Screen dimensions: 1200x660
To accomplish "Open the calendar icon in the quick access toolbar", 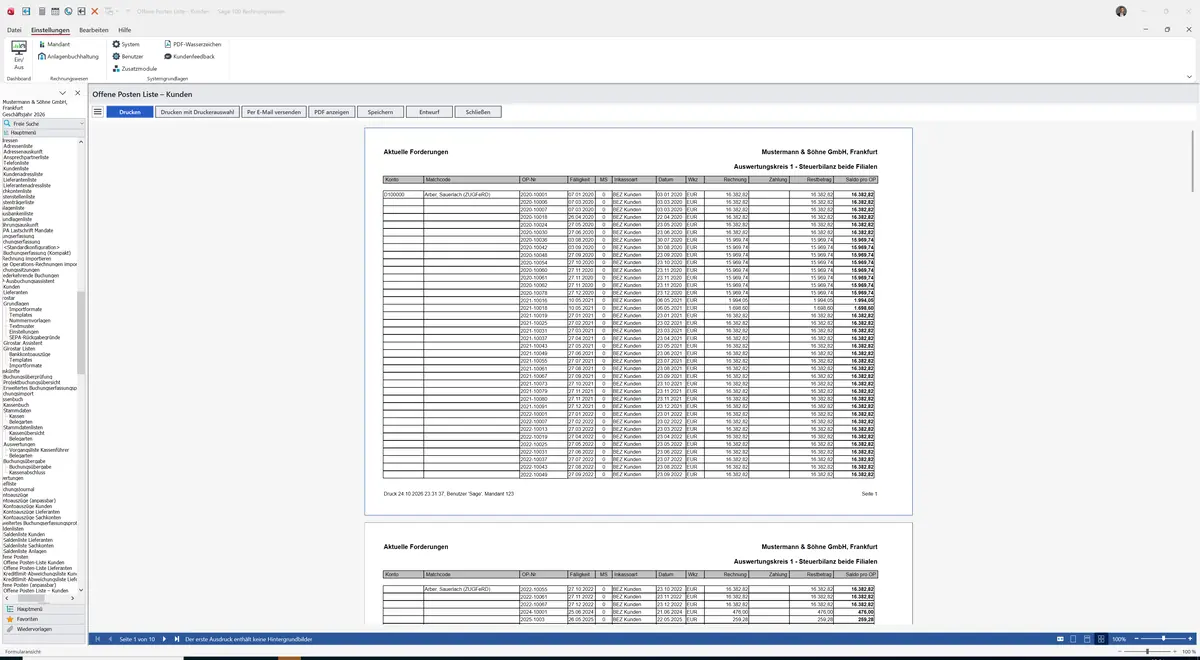I will click(54, 10).
